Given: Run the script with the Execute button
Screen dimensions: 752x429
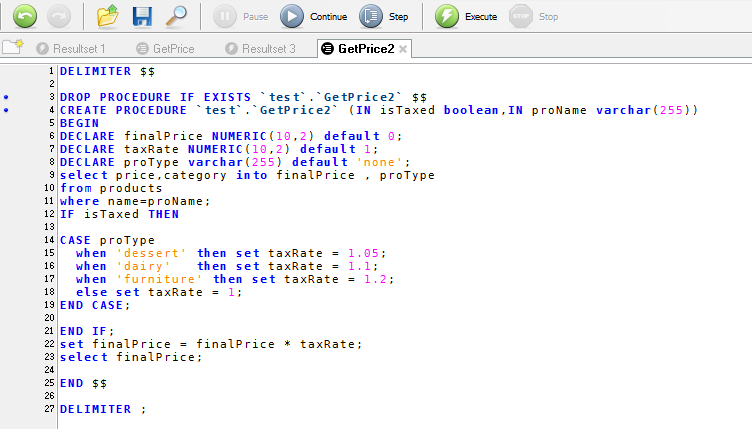Looking at the screenshot, I should pyautogui.click(x=466, y=16).
